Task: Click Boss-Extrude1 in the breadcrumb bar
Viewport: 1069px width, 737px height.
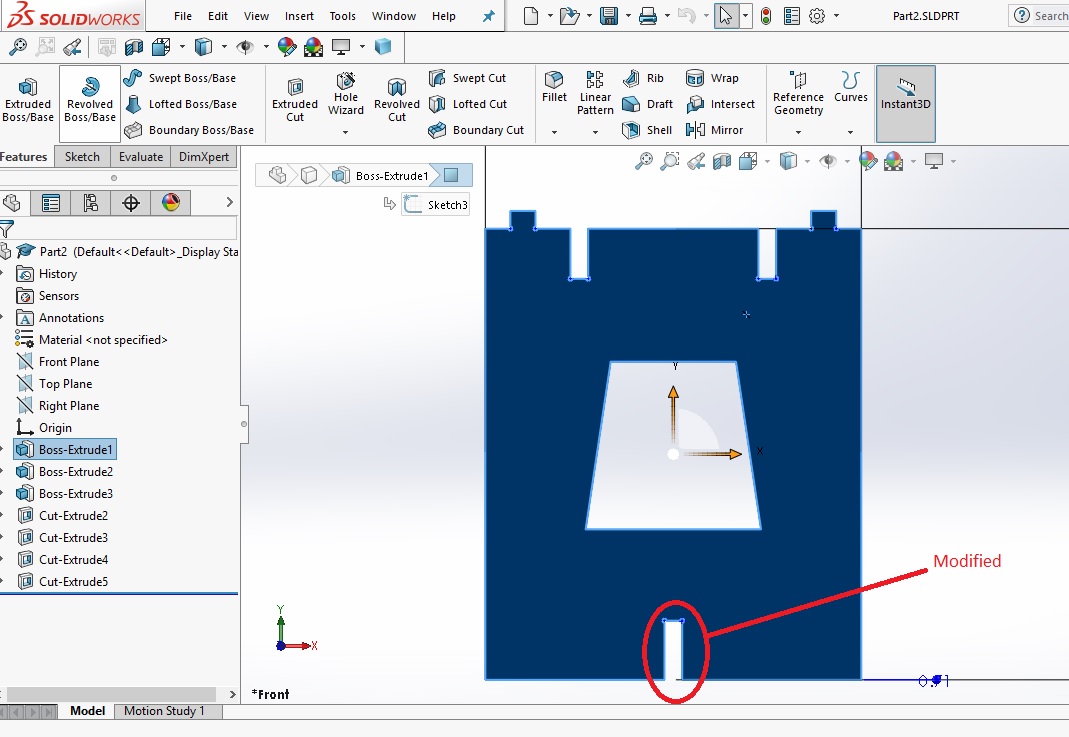Action: coord(381,176)
